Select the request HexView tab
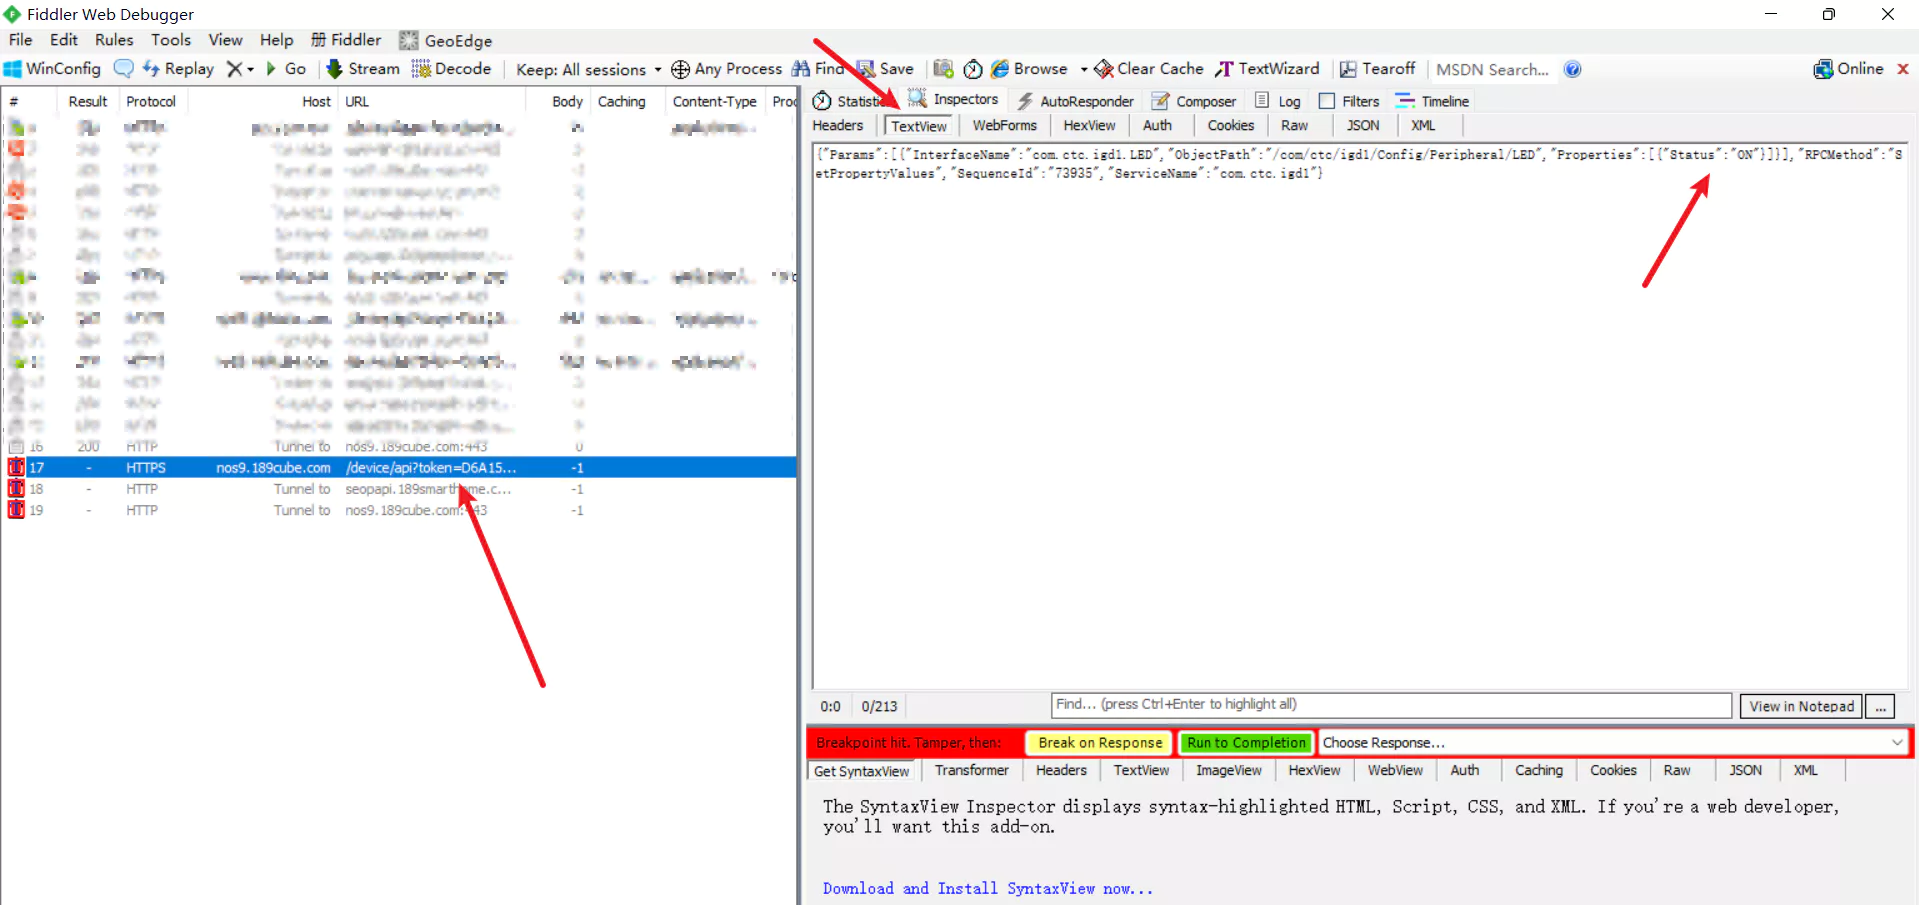This screenshot has height=905, width=1919. click(x=1089, y=125)
